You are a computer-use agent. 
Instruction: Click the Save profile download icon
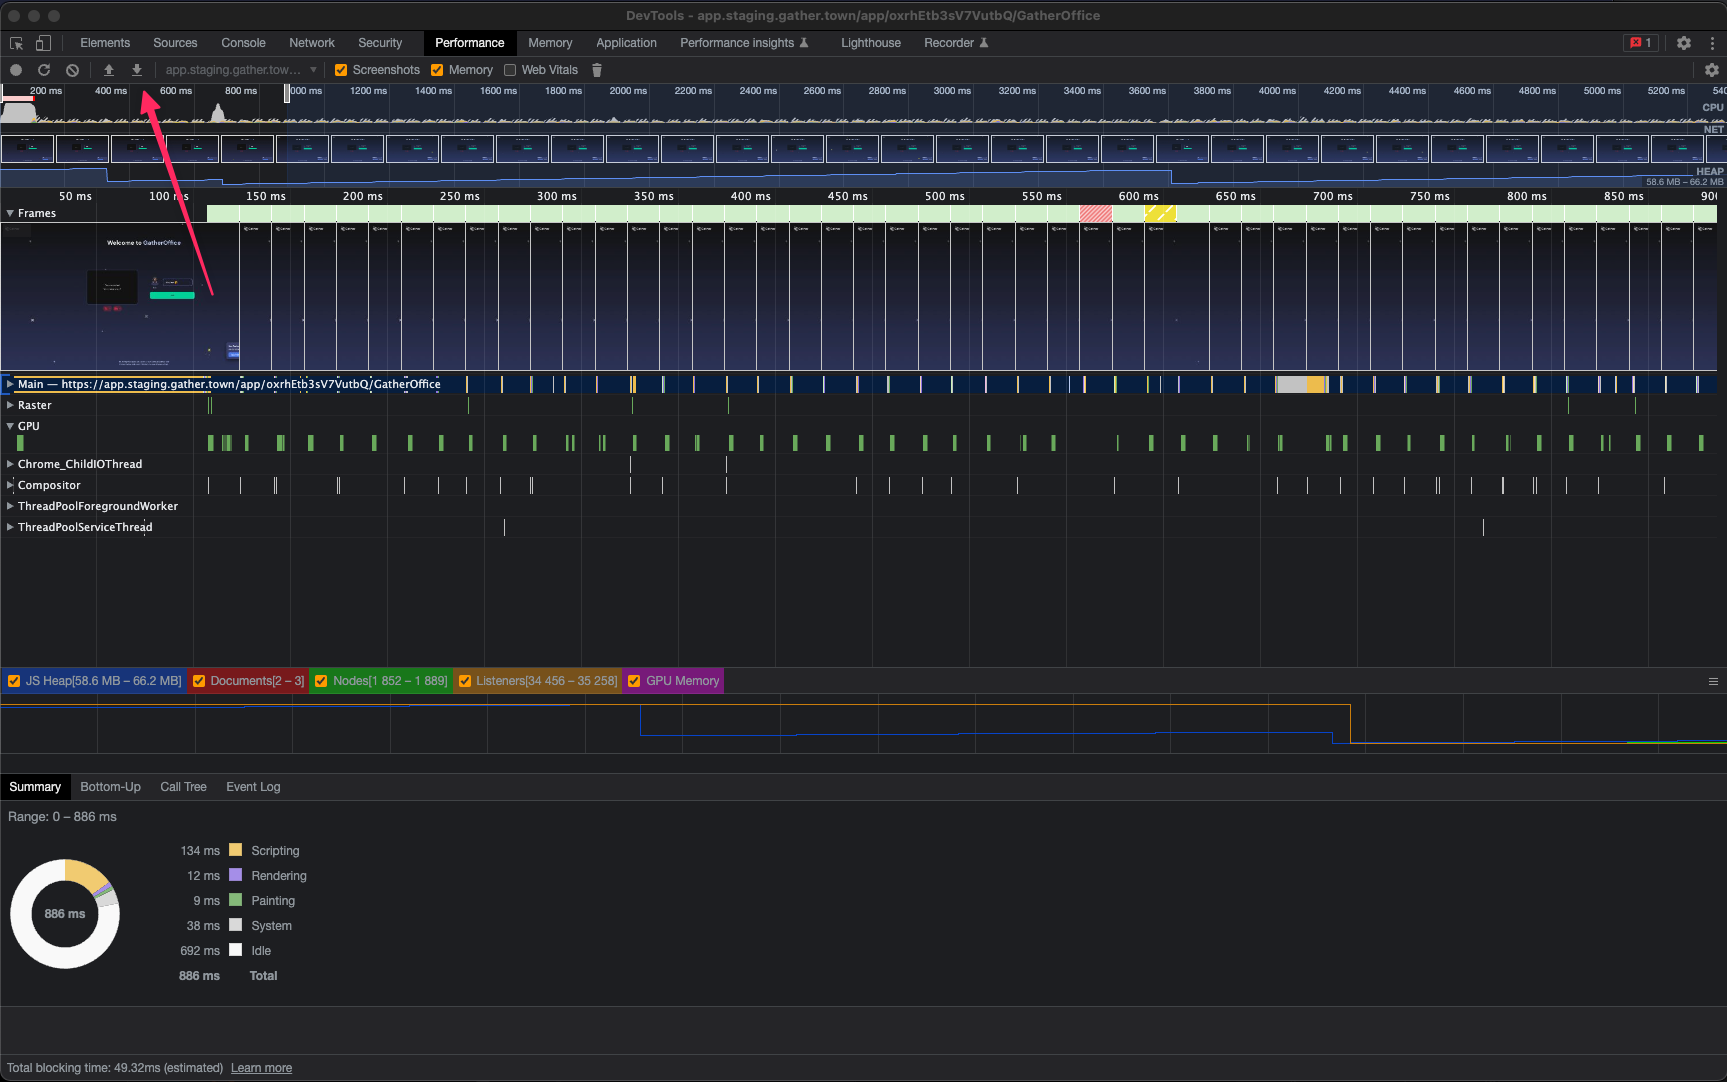137,70
